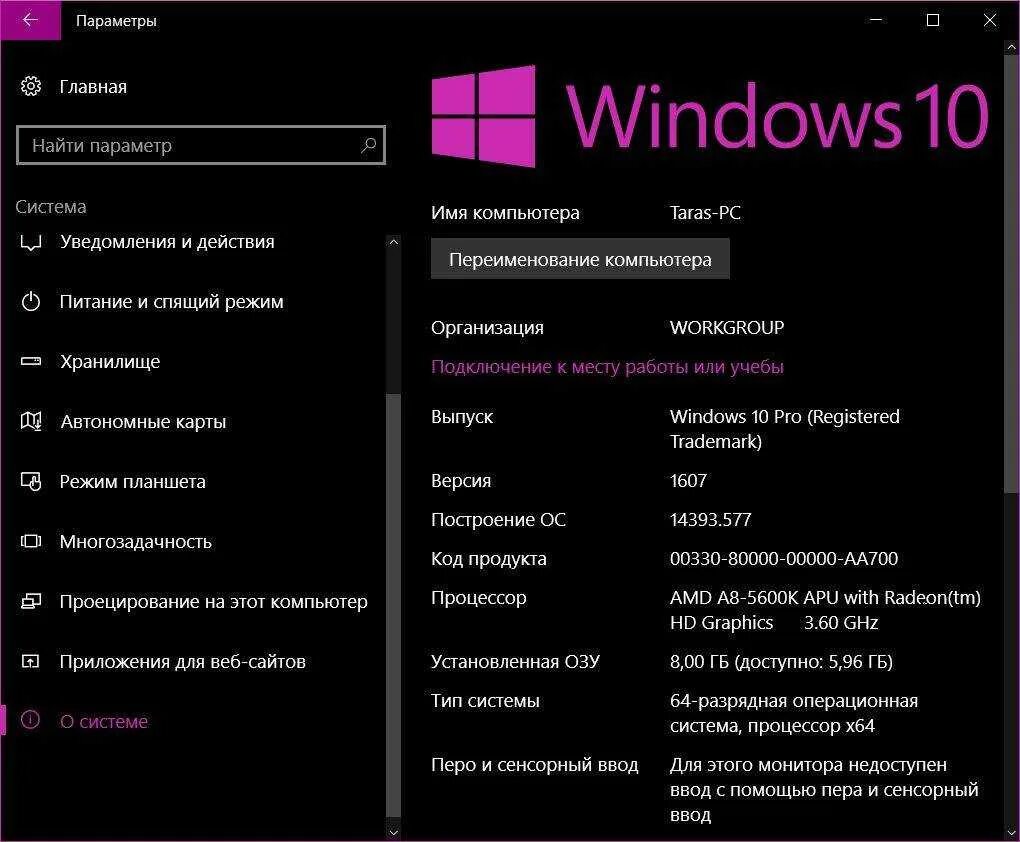Viewport: 1020px width, 842px height.
Task: Click the OS build 14393.577
Action: tap(710, 520)
